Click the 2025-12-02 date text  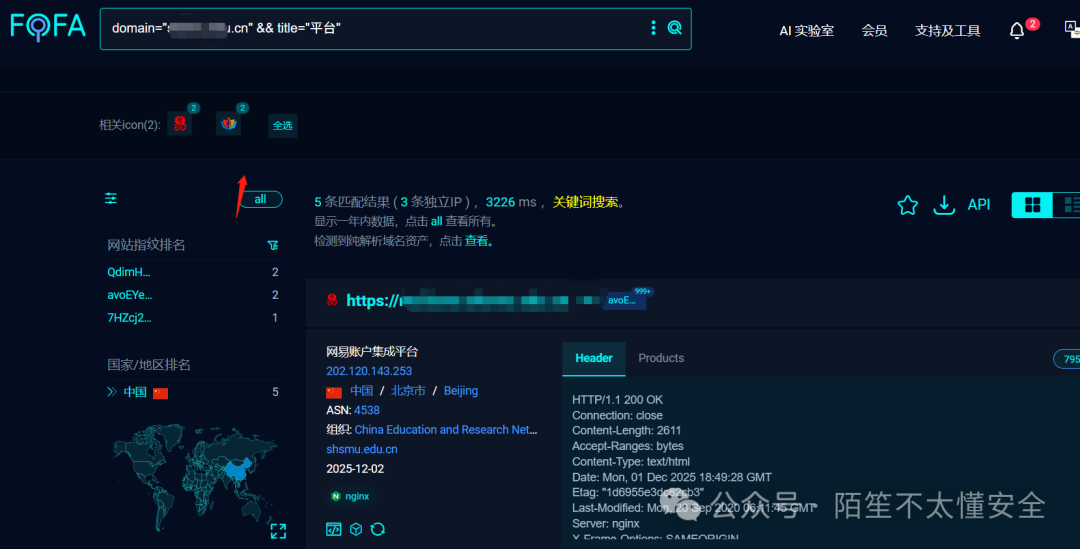(355, 468)
